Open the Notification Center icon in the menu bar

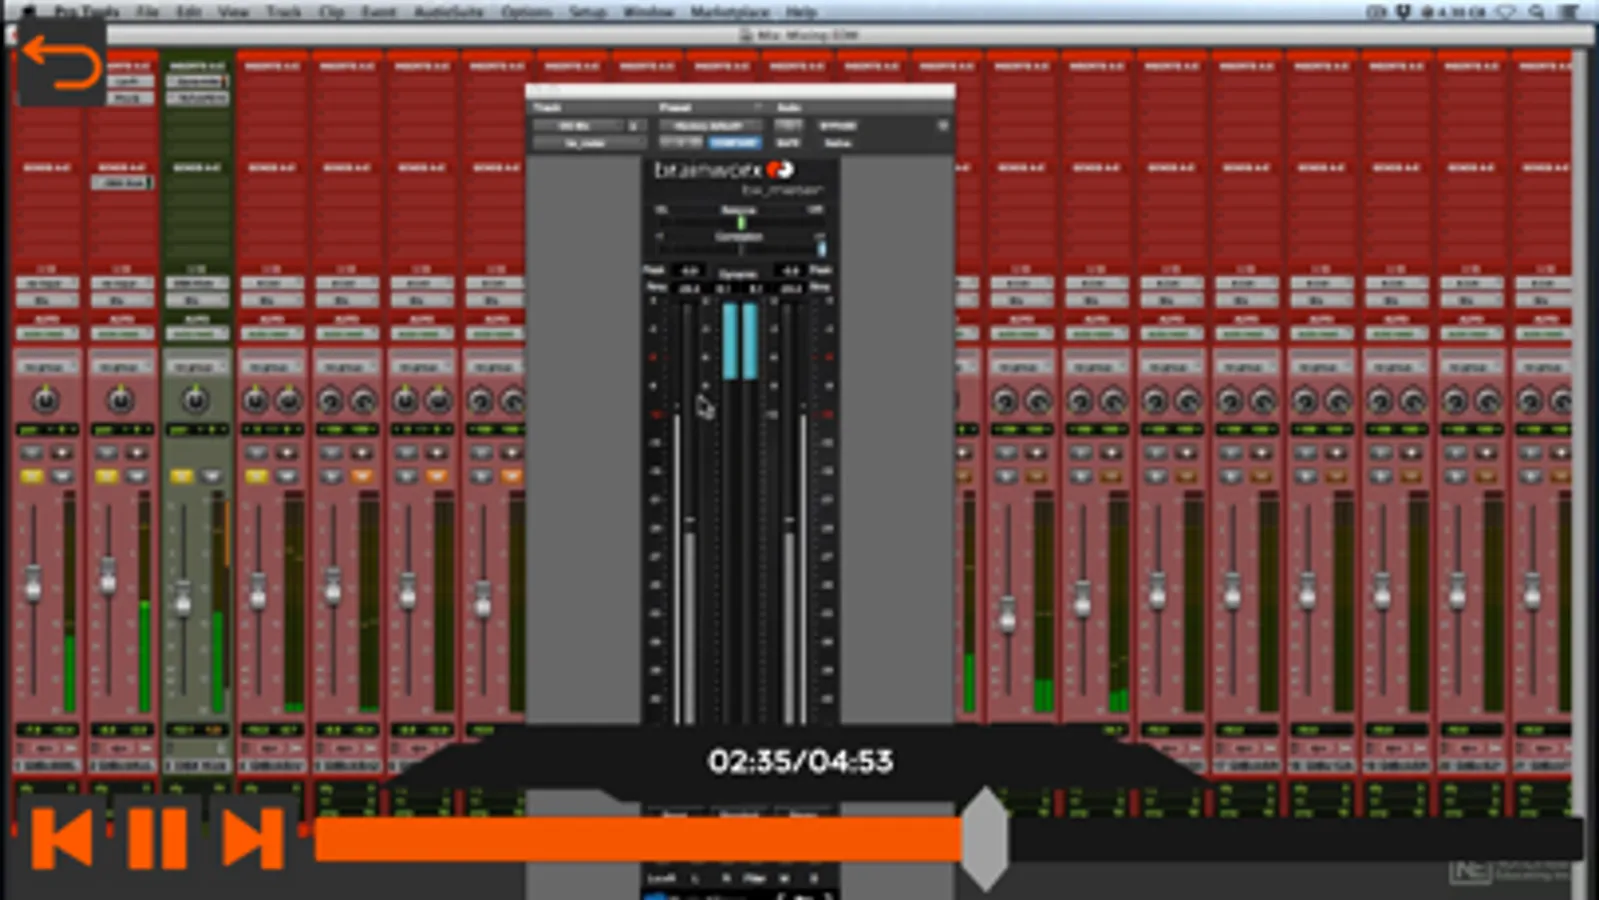point(1569,12)
